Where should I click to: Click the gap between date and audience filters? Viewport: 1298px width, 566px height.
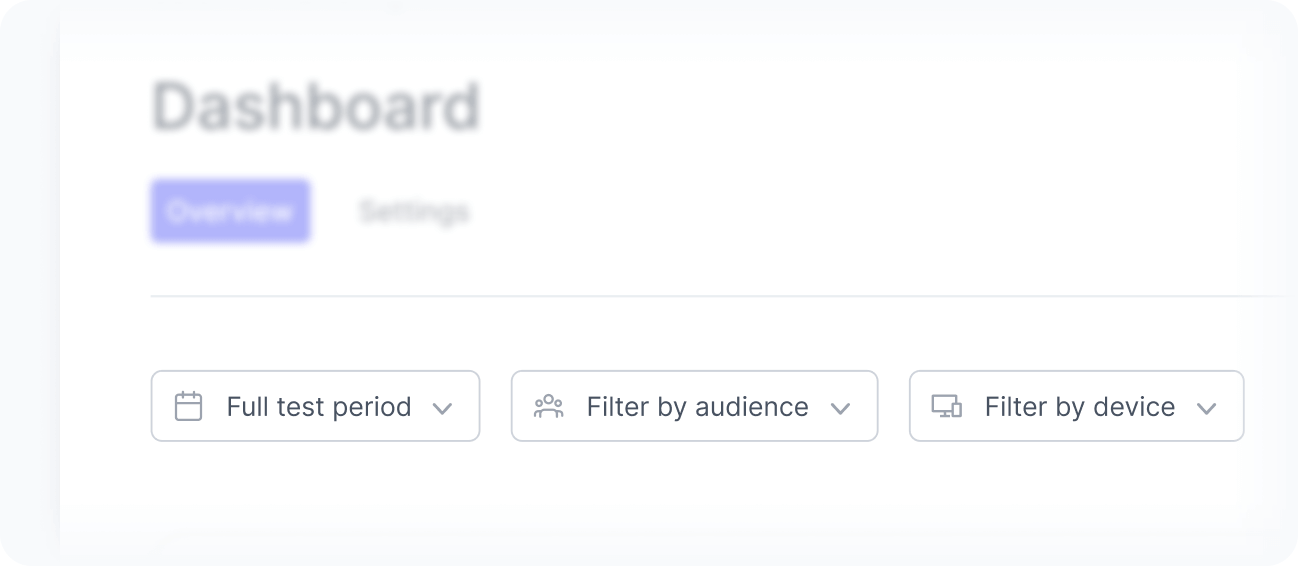[x=495, y=406]
